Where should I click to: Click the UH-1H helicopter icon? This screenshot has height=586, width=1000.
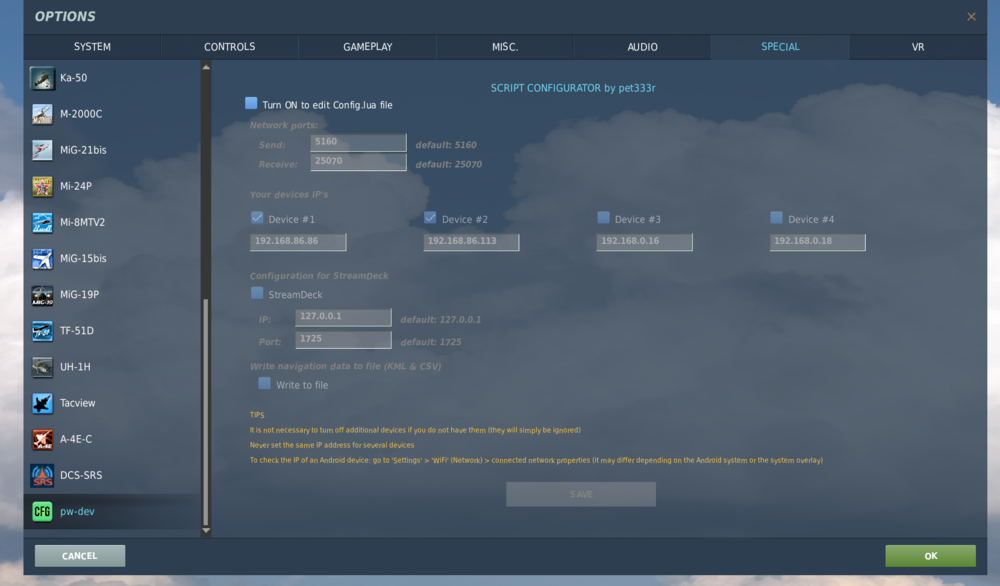coord(42,367)
